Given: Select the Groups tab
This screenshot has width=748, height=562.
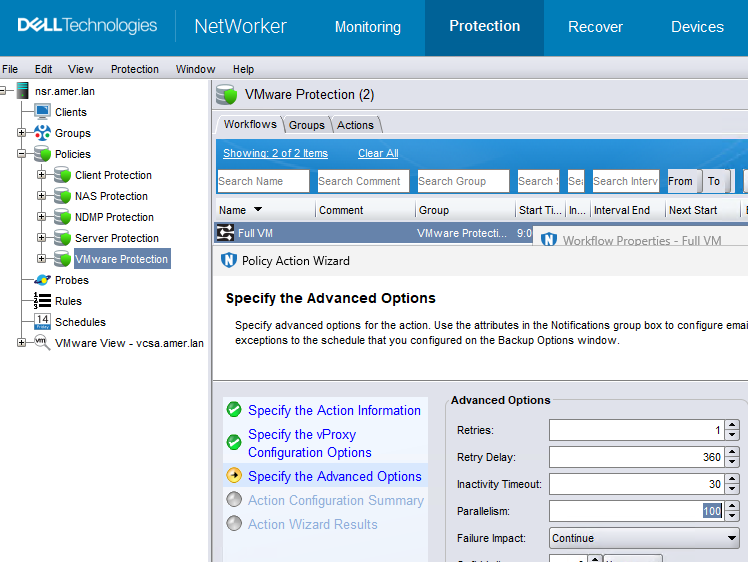Looking at the screenshot, I should click(307, 125).
